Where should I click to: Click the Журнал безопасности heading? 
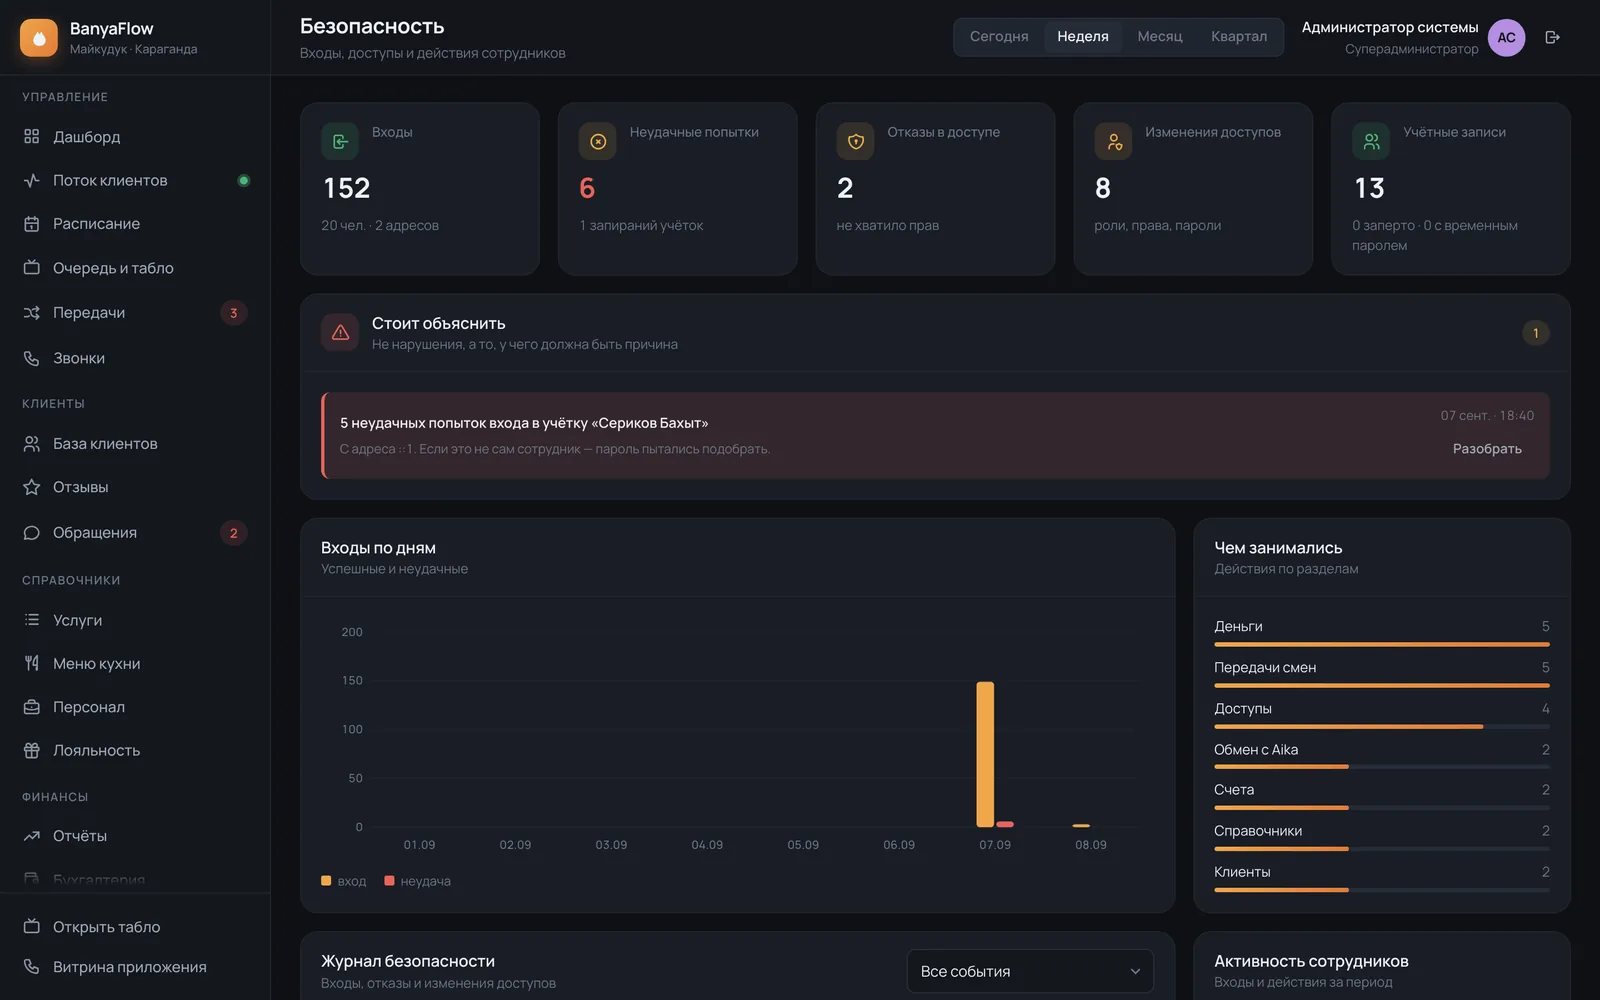[x=408, y=961]
